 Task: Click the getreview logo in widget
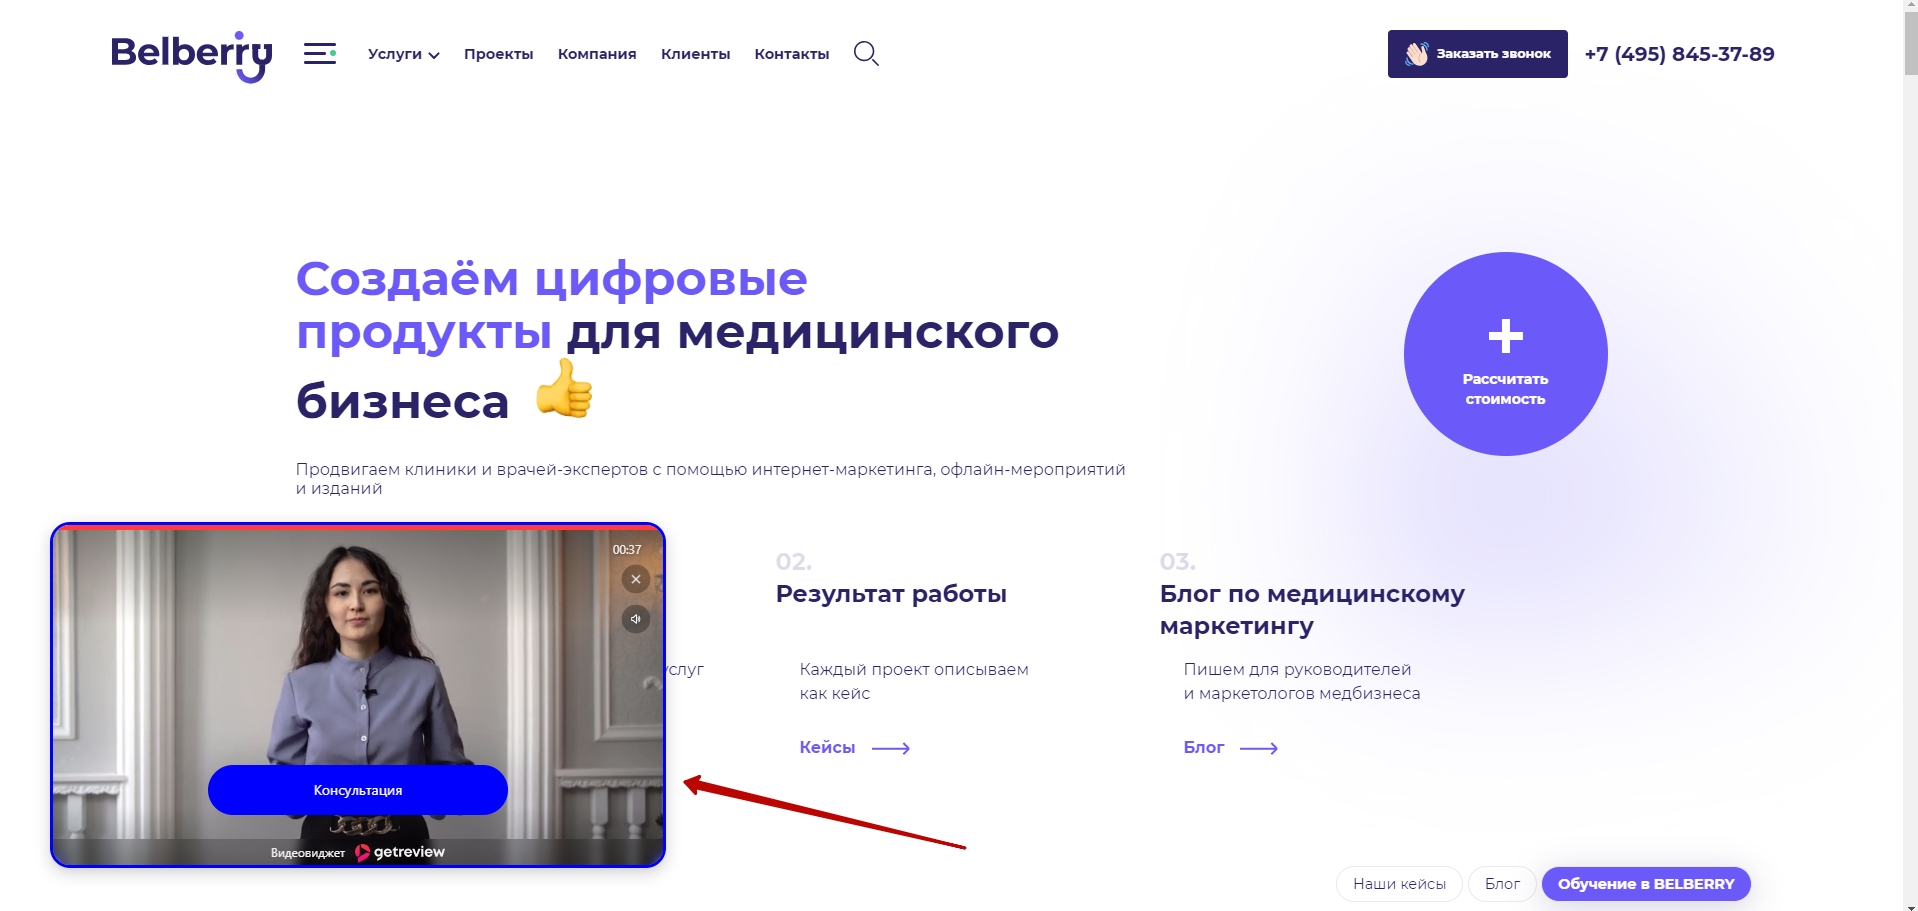tap(400, 852)
